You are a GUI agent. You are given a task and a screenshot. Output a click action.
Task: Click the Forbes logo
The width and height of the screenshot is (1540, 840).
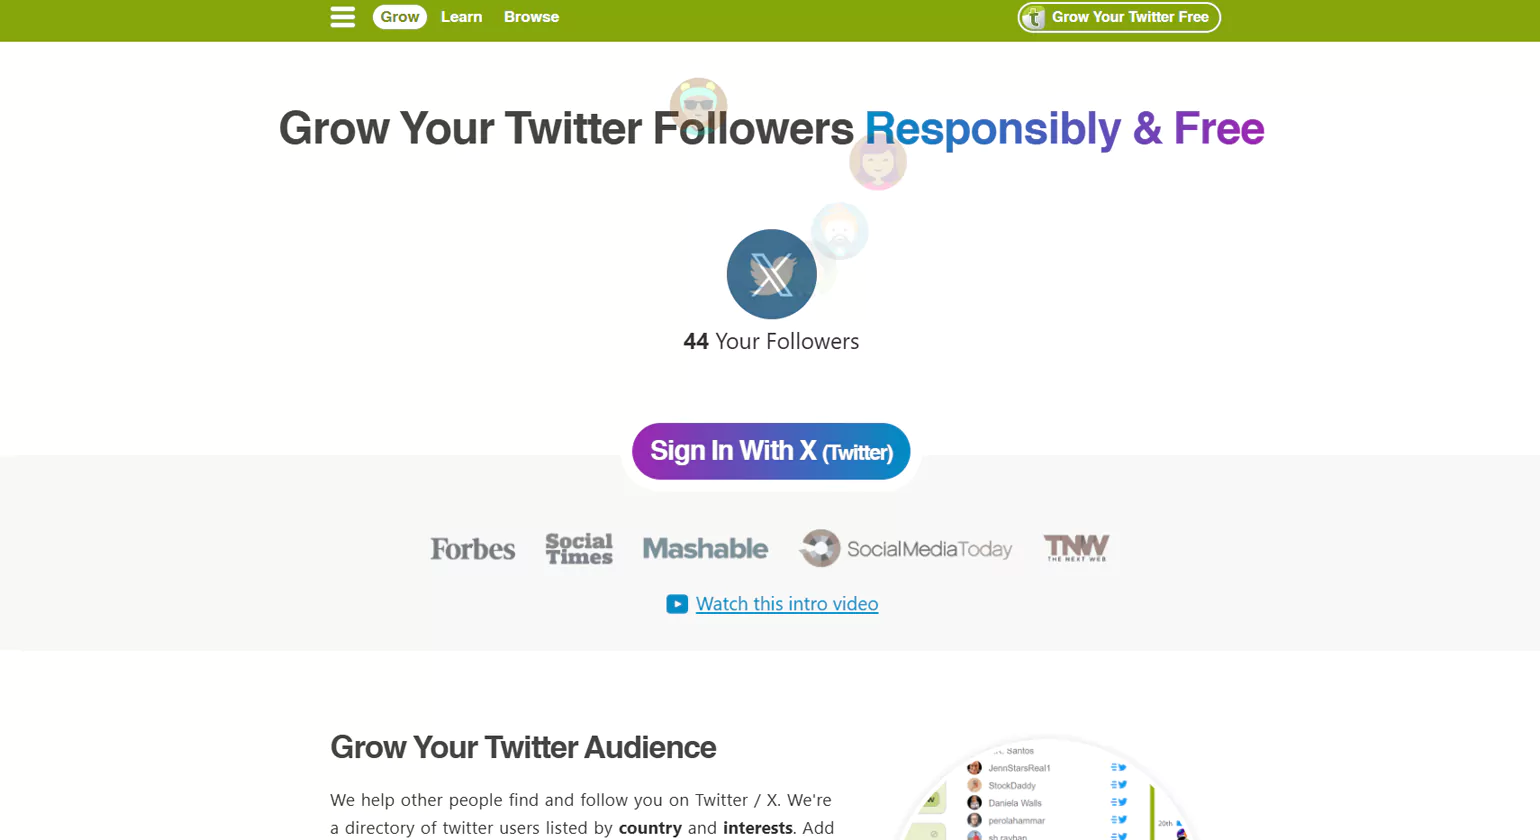473,549
